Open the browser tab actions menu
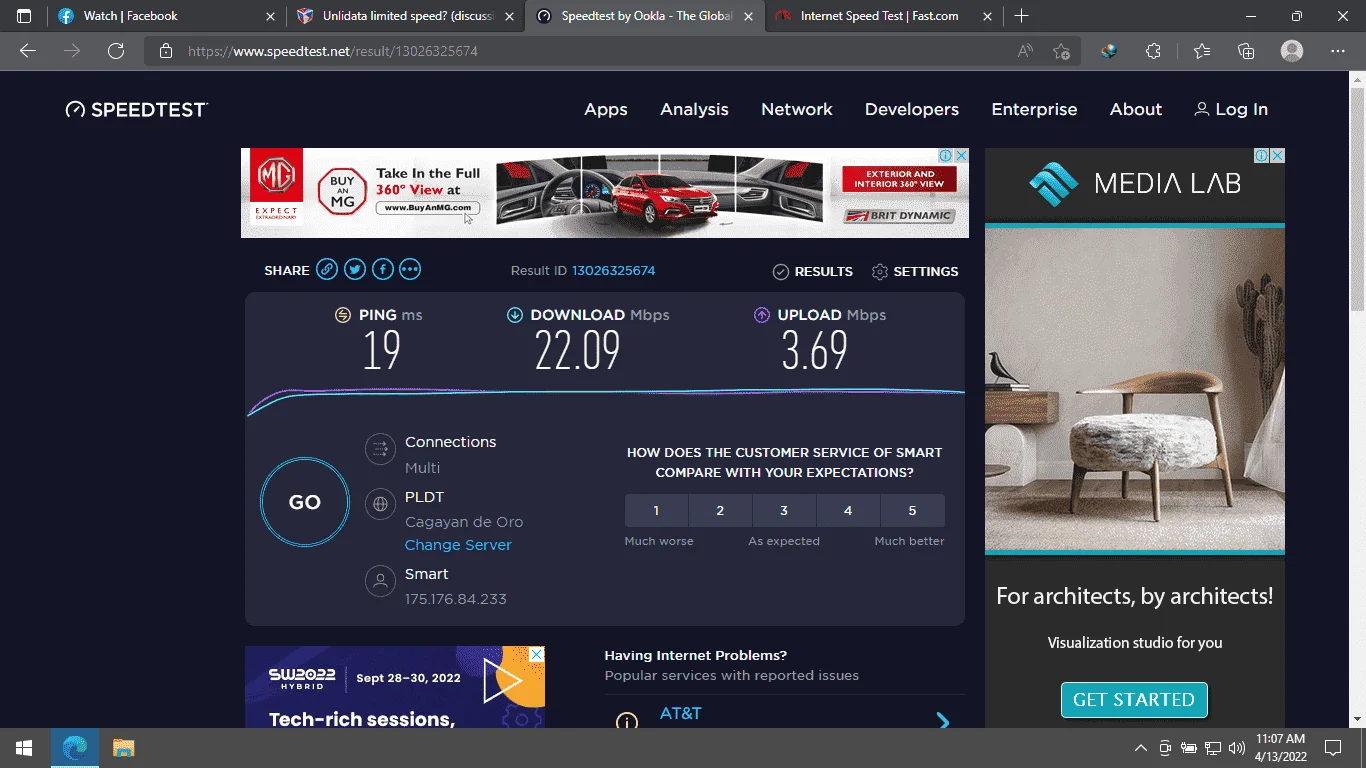1366x768 pixels. (x=24, y=16)
